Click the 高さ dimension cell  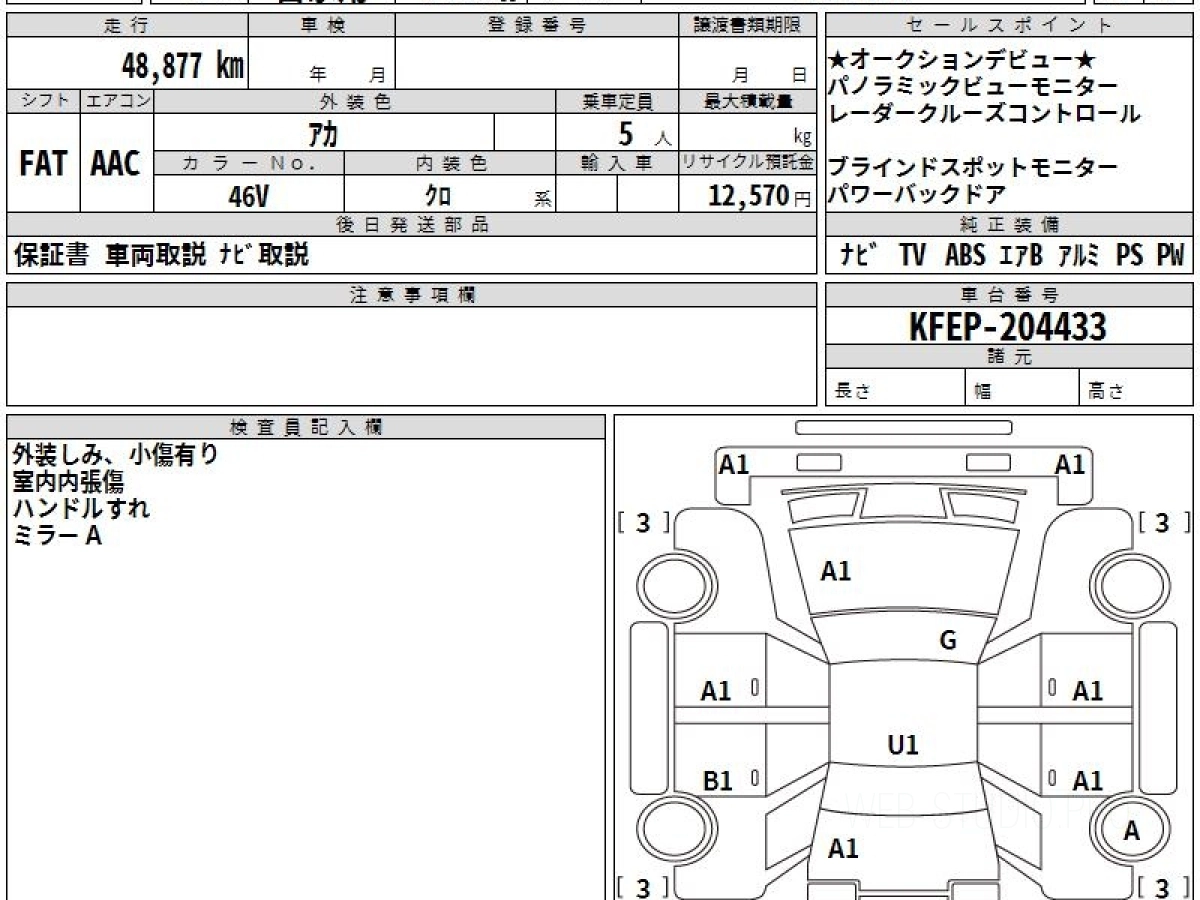point(1137,389)
